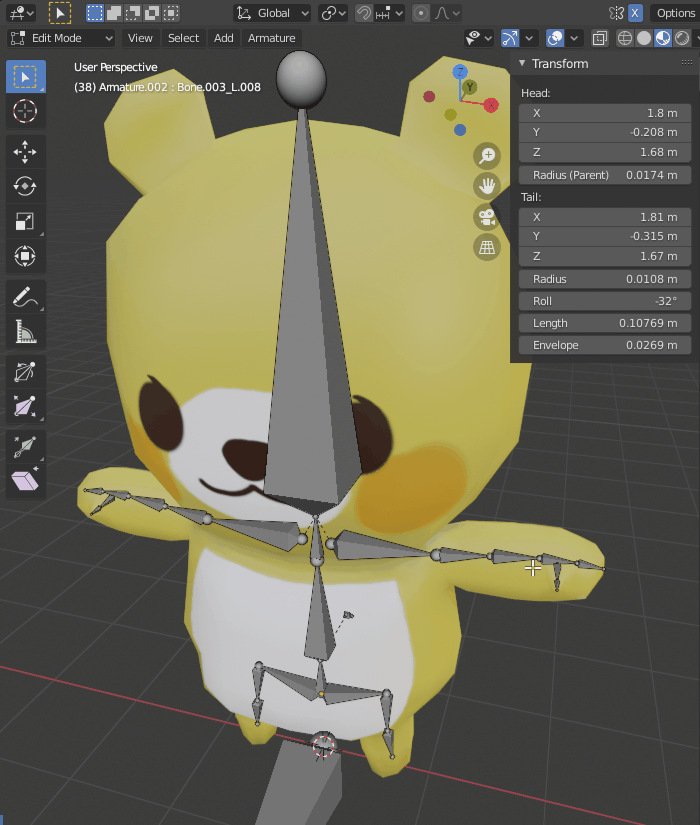Open the Select menu
Screen dimensions: 700x825
(x=184, y=38)
